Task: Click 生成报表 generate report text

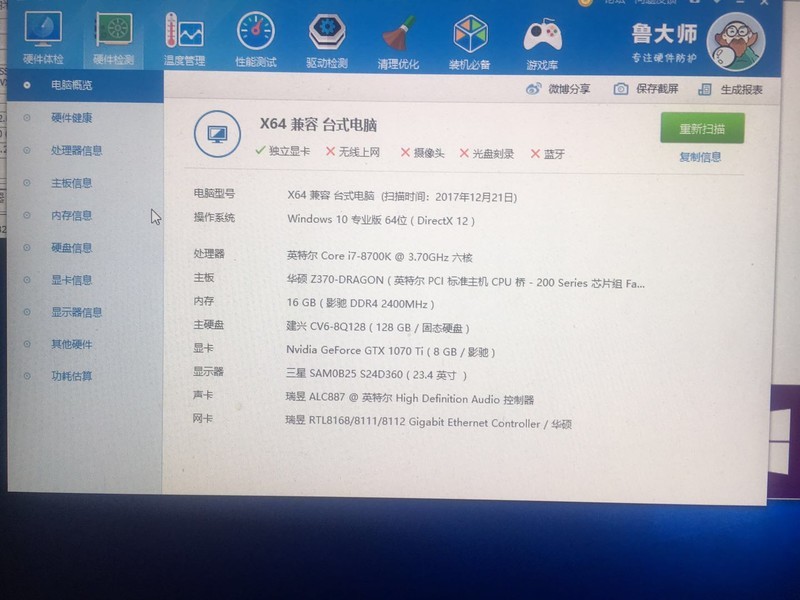Action: (741, 90)
